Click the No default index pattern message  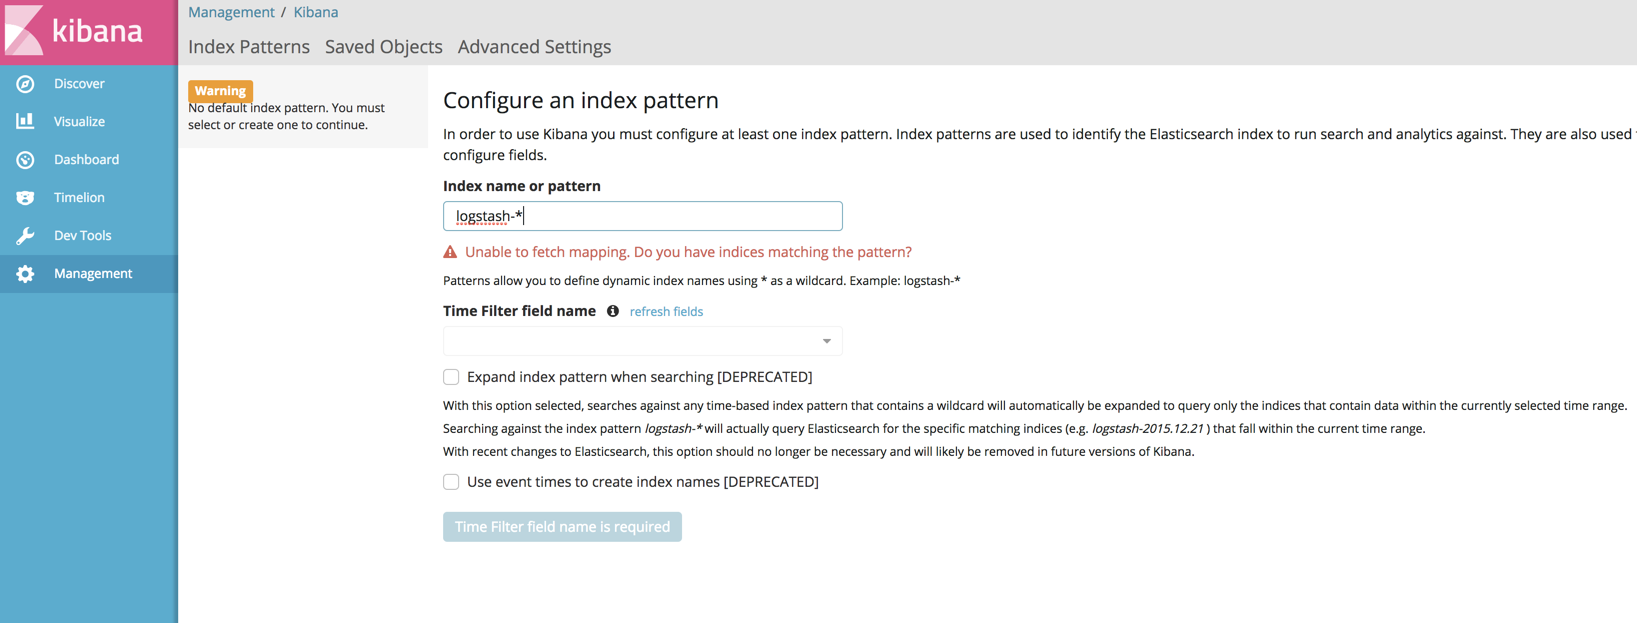coord(287,116)
